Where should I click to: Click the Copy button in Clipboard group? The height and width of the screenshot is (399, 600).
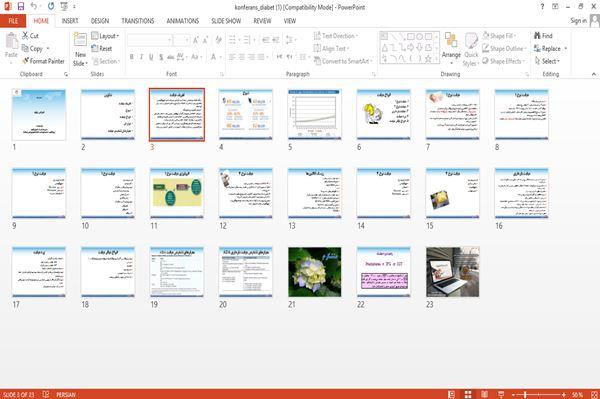click(33, 49)
